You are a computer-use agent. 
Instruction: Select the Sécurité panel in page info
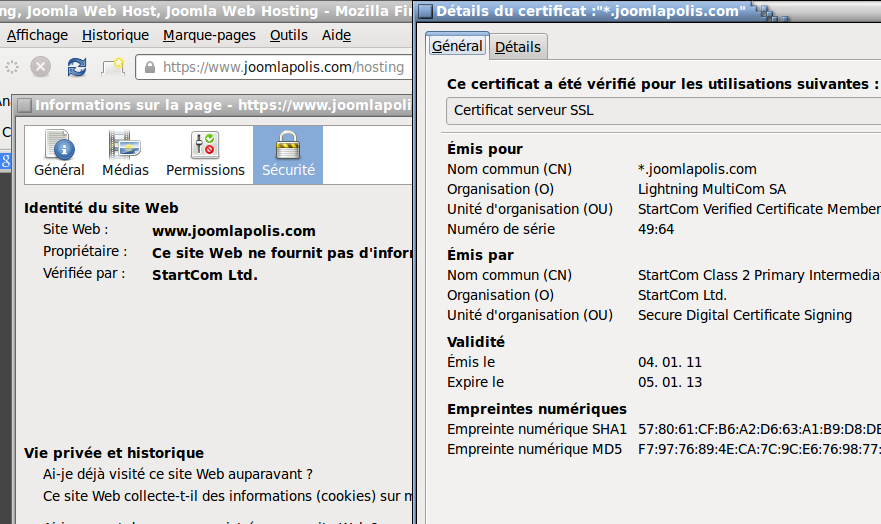click(288, 154)
